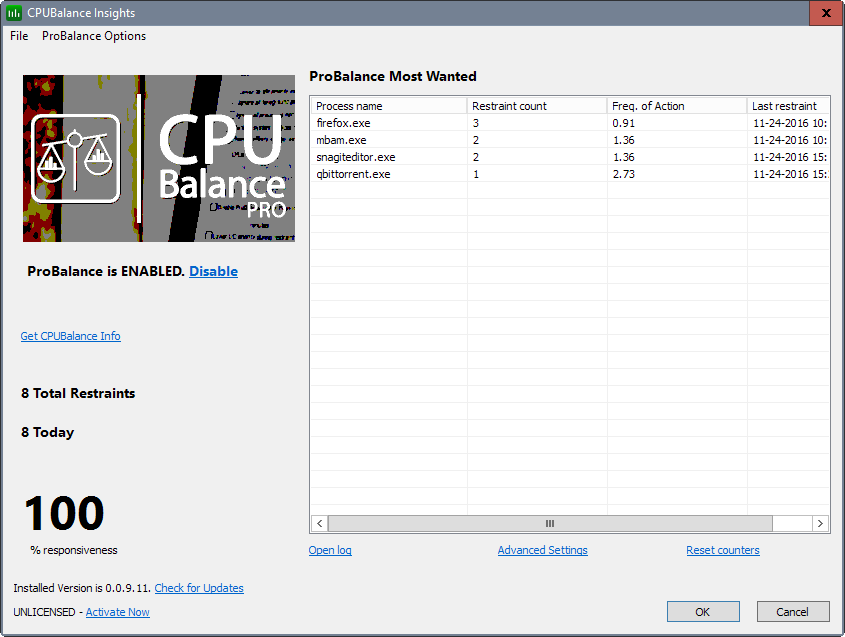
Task: Click the CPU Balance PRO logo image
Action: 158,158
